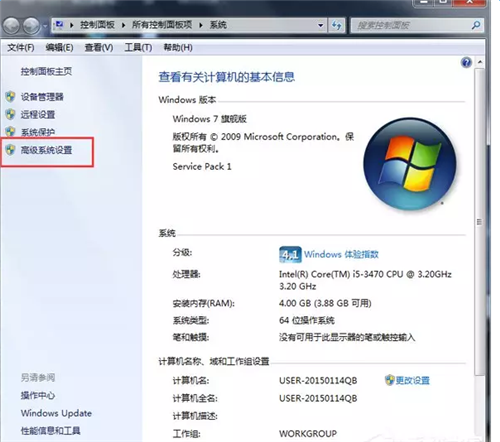The width and height of the screenshot is (500, 442).
Task: Click 所有控制面板项 breadcrumb in address bar
Action: 162,25
